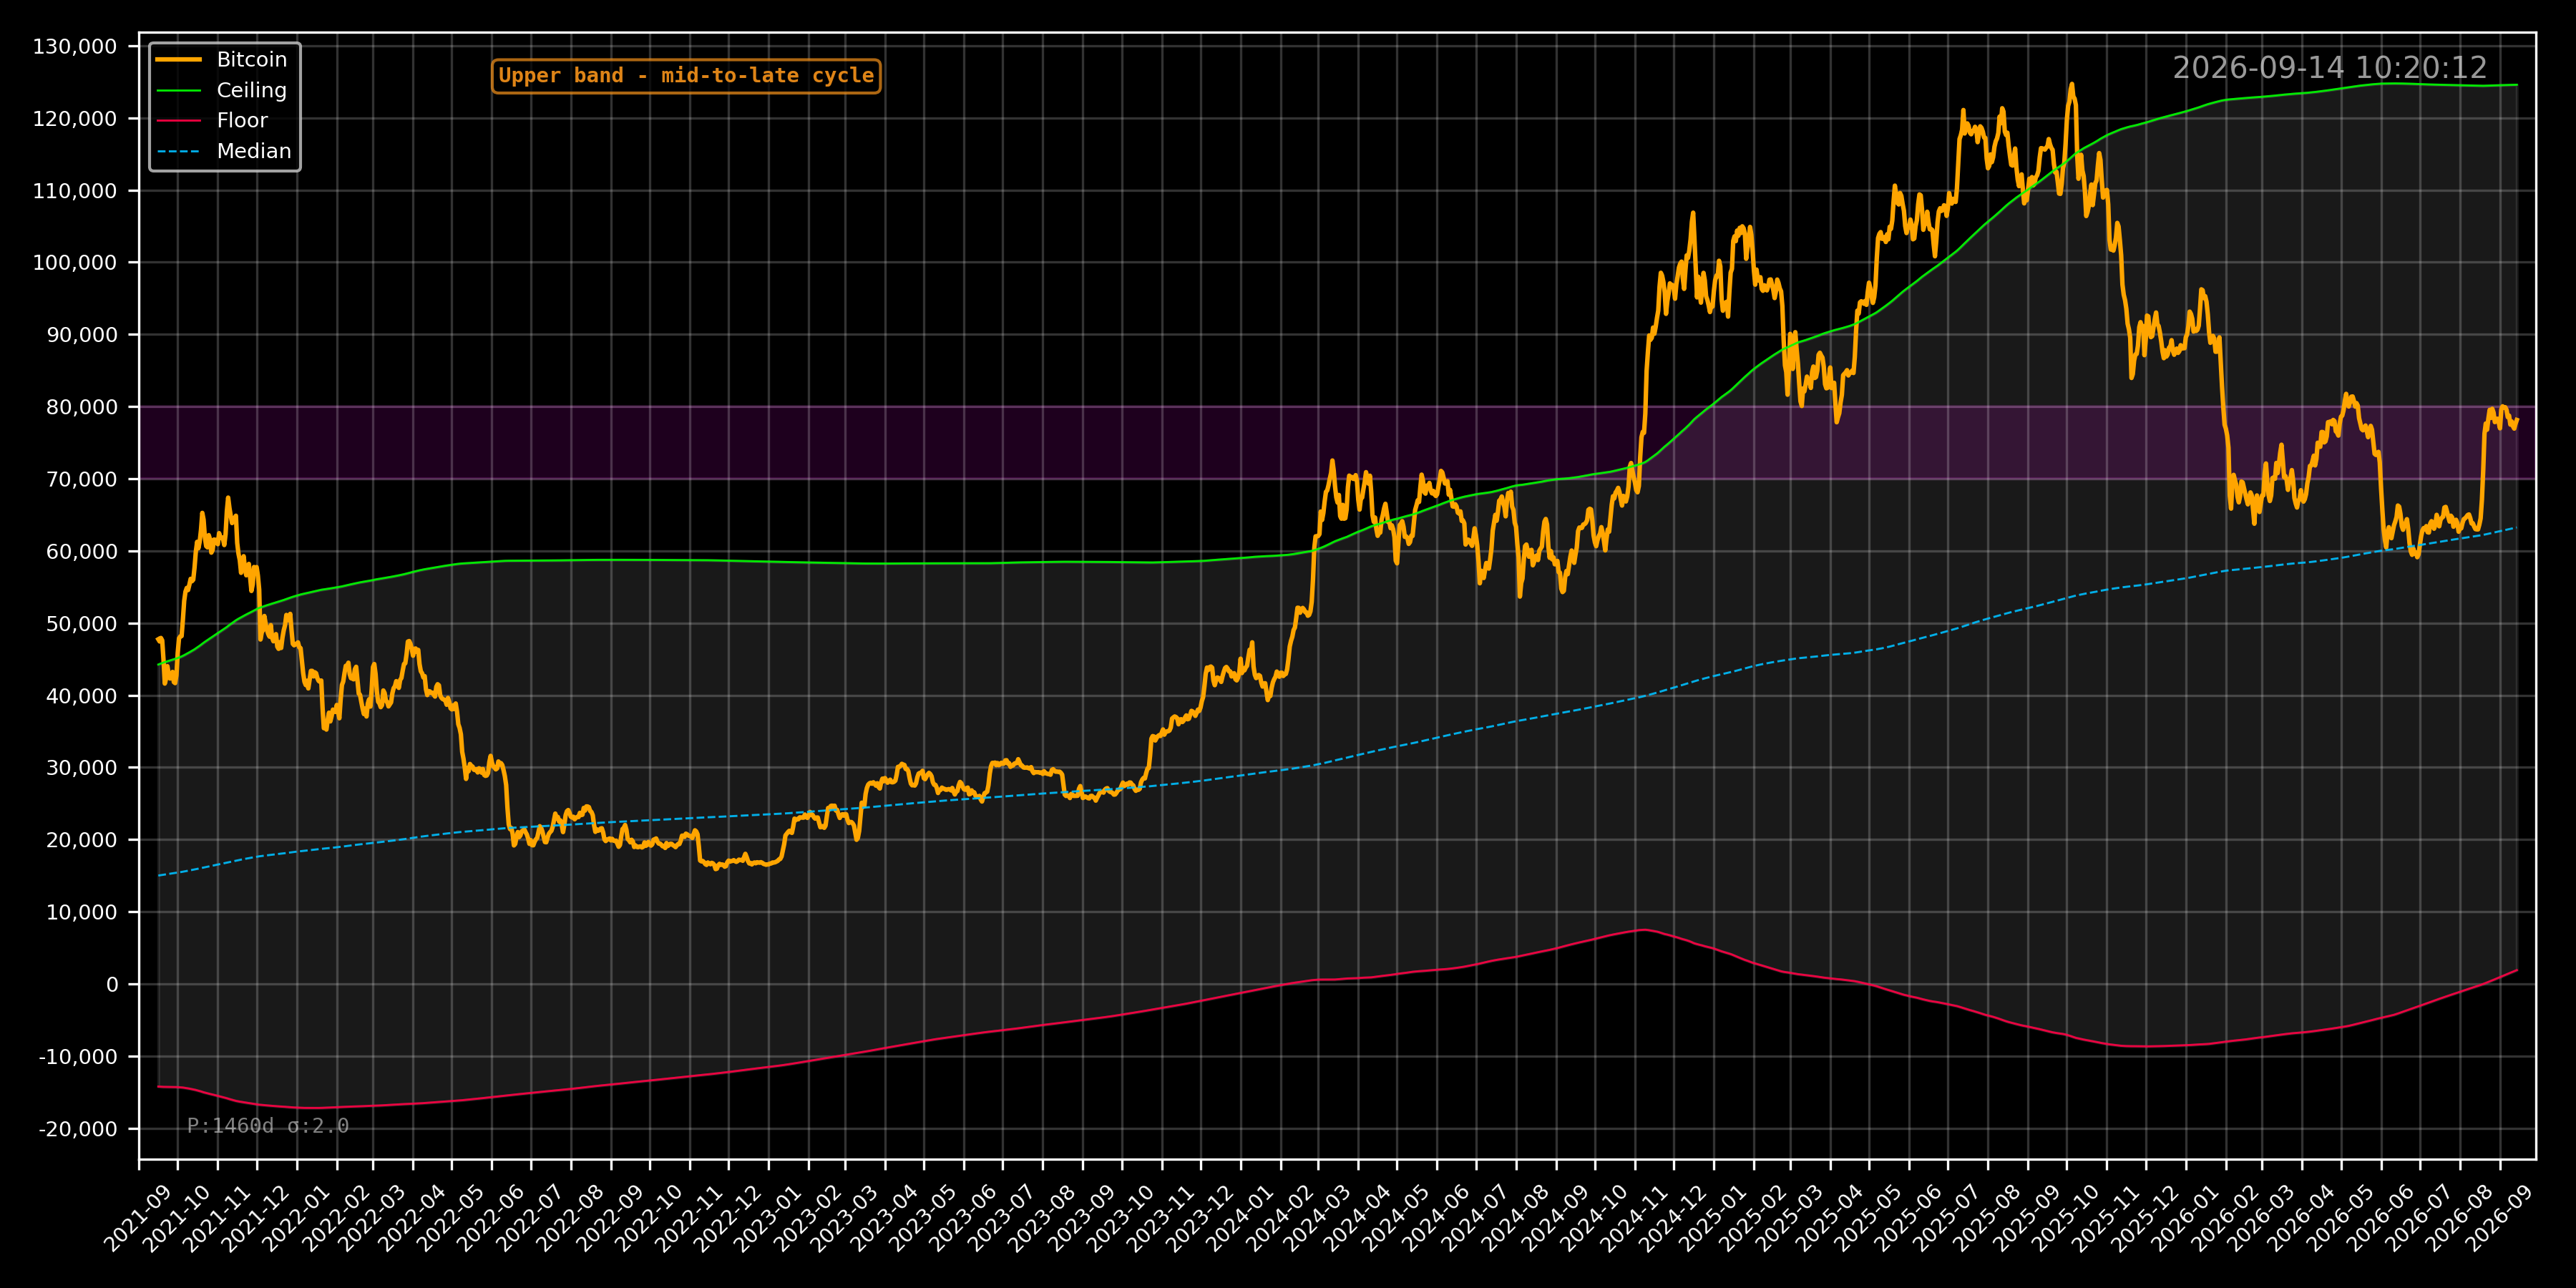Click the 2024-01 x-axis date label

pos(1241,1218)
